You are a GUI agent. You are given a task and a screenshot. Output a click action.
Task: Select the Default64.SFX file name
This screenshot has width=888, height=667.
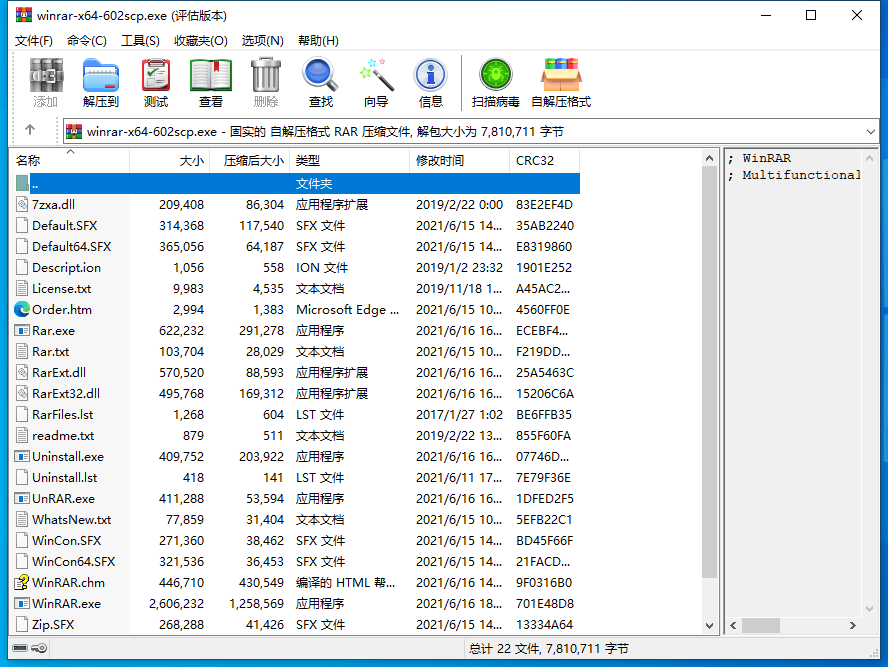click(71, 246)
